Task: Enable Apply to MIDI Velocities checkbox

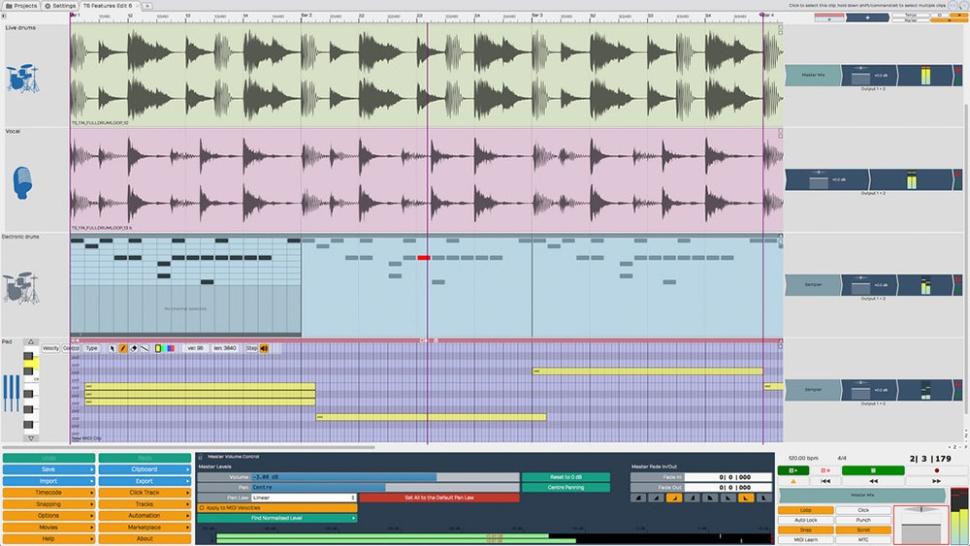Action: 202,508
